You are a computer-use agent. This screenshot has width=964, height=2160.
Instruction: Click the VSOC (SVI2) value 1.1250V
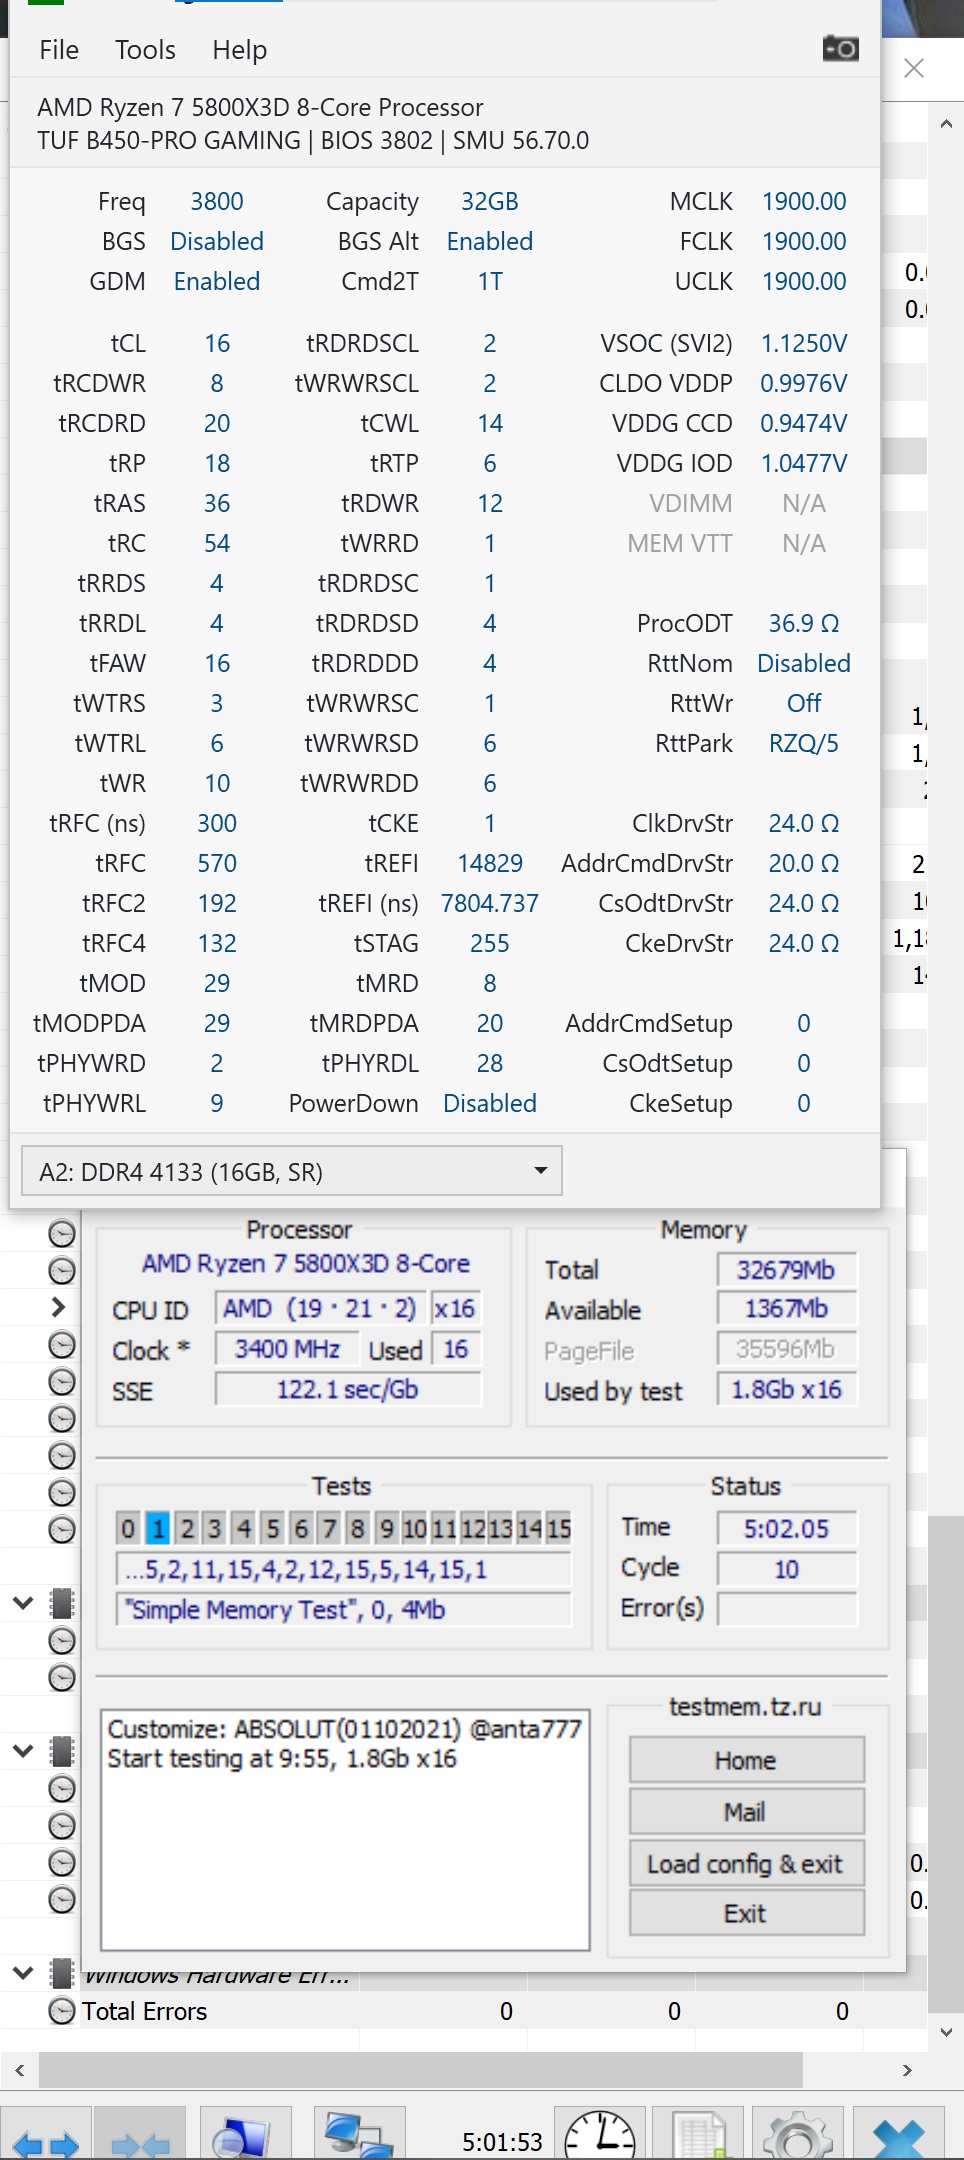804,343
